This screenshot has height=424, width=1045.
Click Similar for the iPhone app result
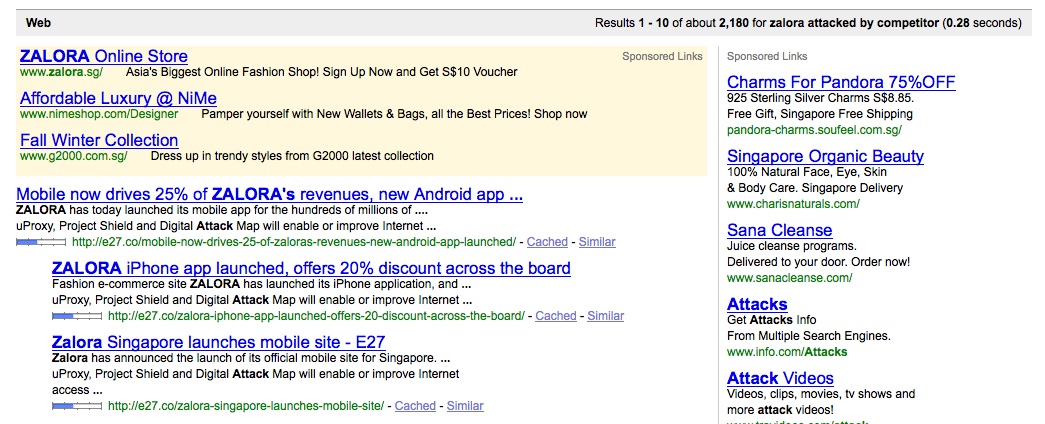point(606,315)
